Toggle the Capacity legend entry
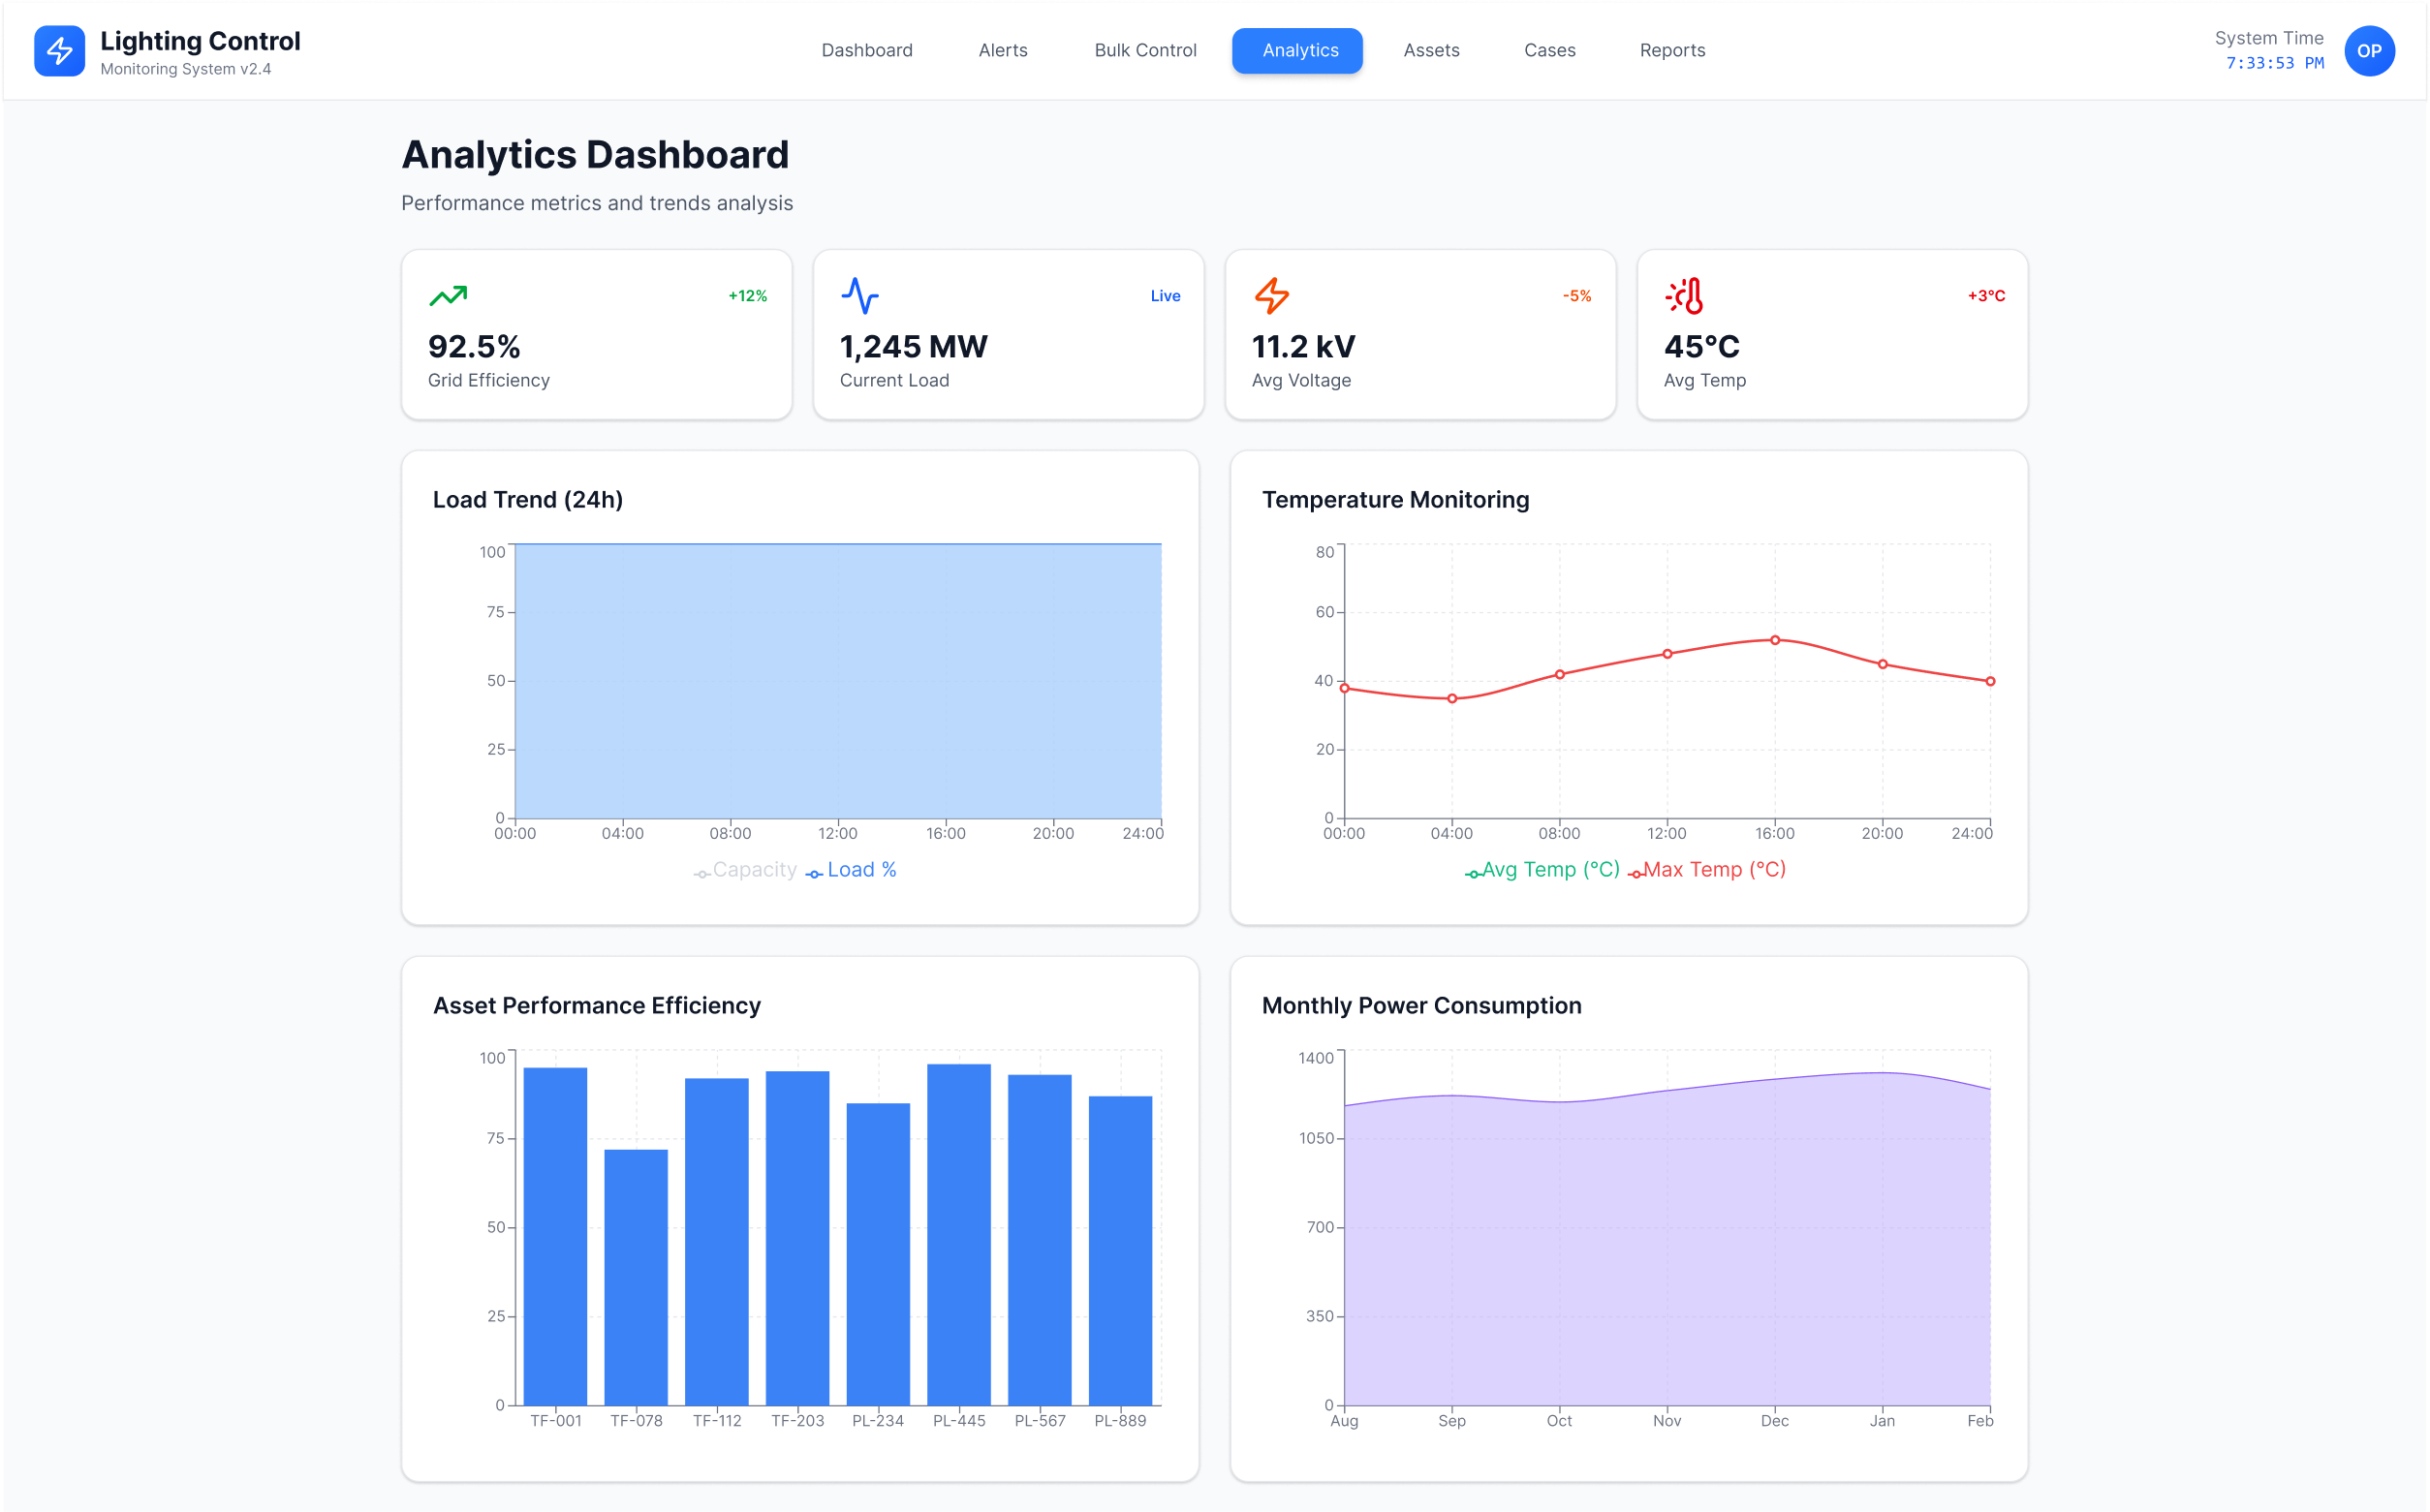This screenshot has width=2430, height=1512. click(x=746, y=870)
